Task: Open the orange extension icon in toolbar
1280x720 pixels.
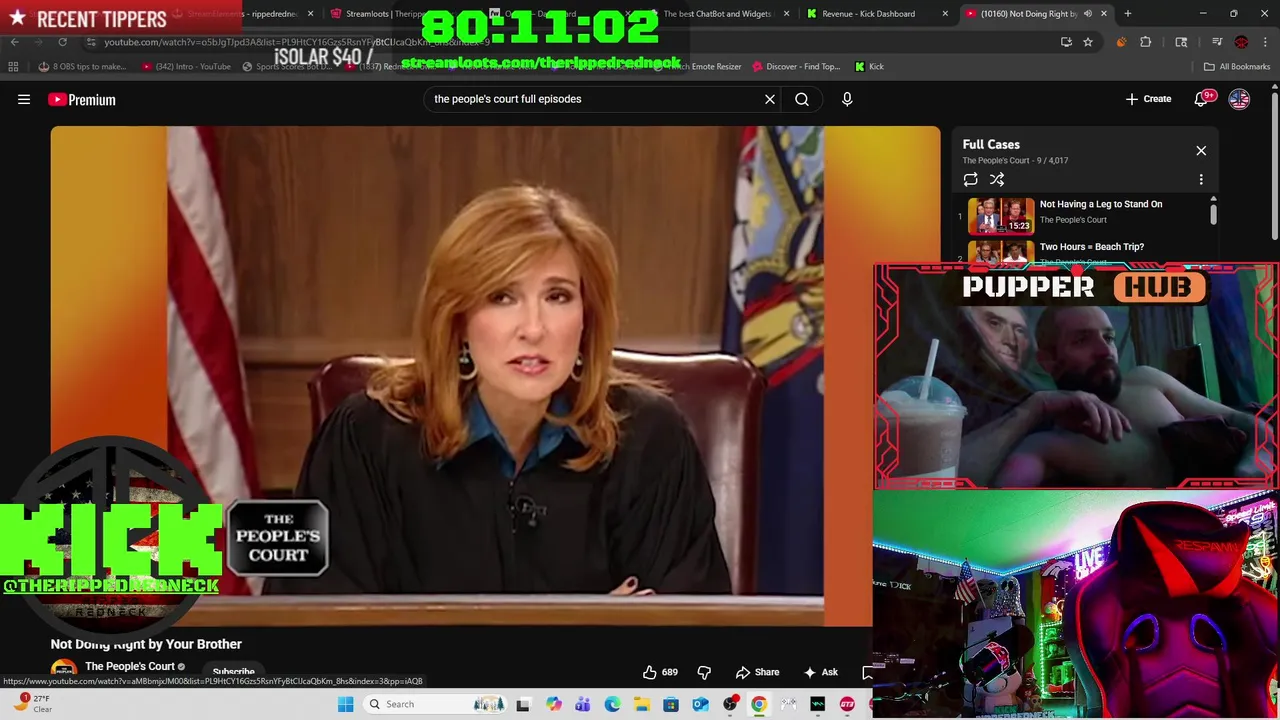Action: tap(1121, 42)
